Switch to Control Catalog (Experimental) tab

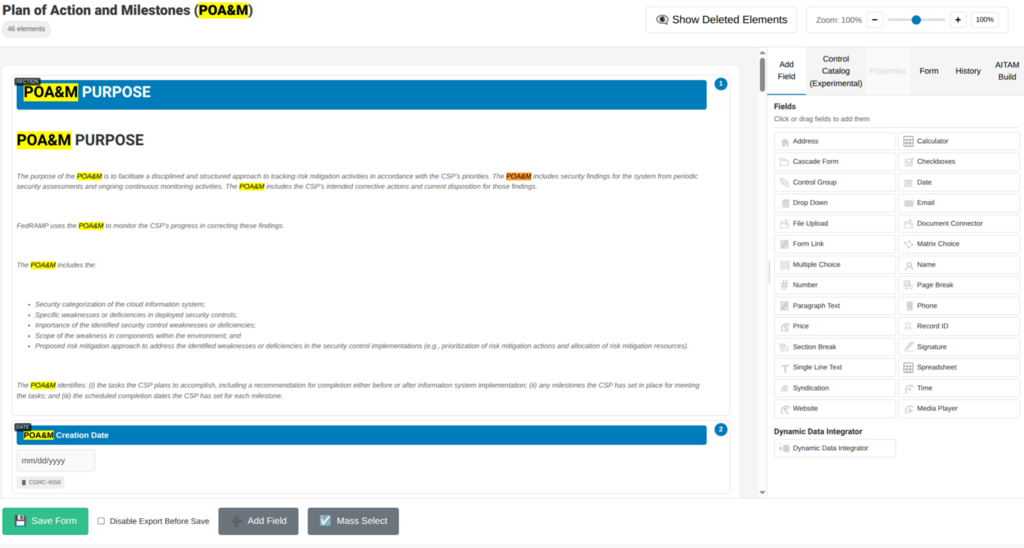click(x=835, y=71)
